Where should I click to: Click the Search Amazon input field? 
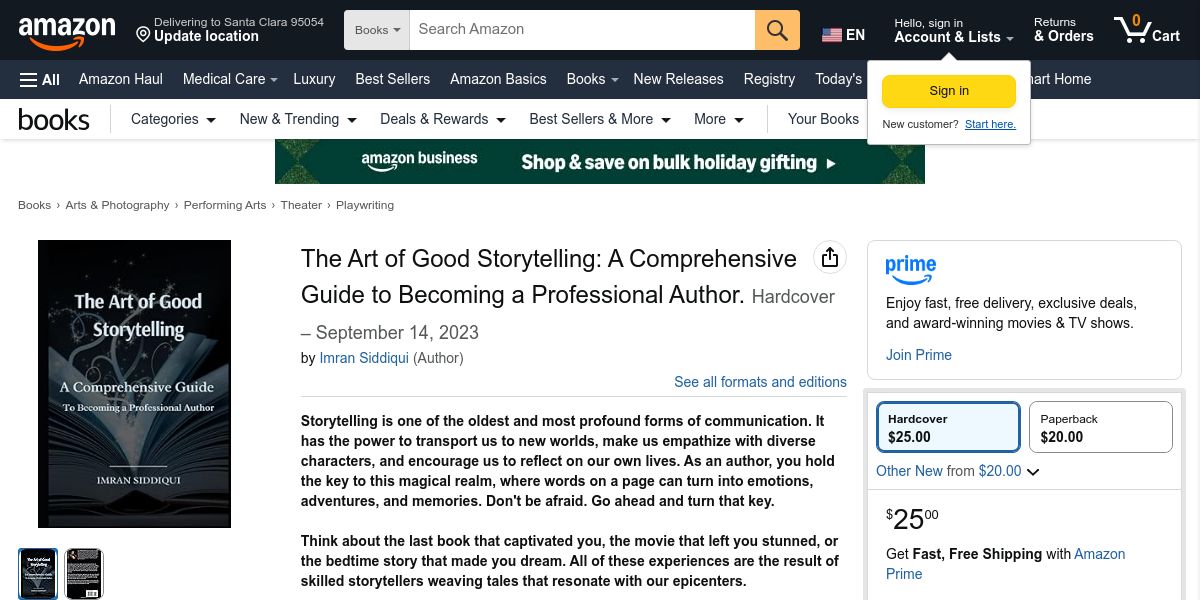pyautogui.click(x=582, y=30)
